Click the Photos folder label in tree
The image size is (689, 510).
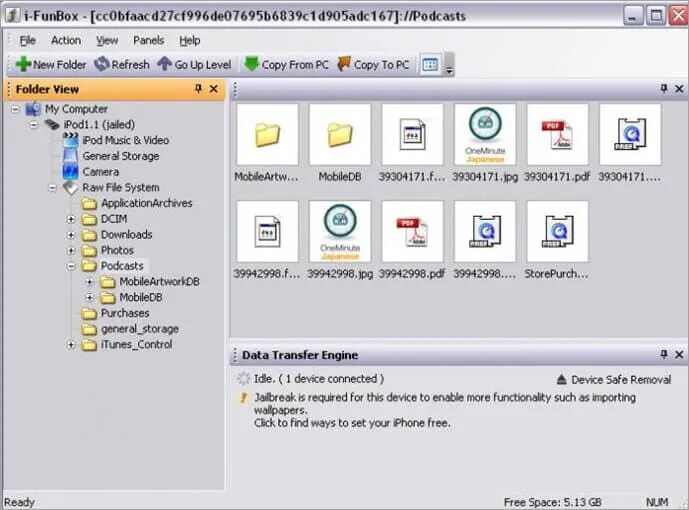pyautogui.click(x=117, y=250)
